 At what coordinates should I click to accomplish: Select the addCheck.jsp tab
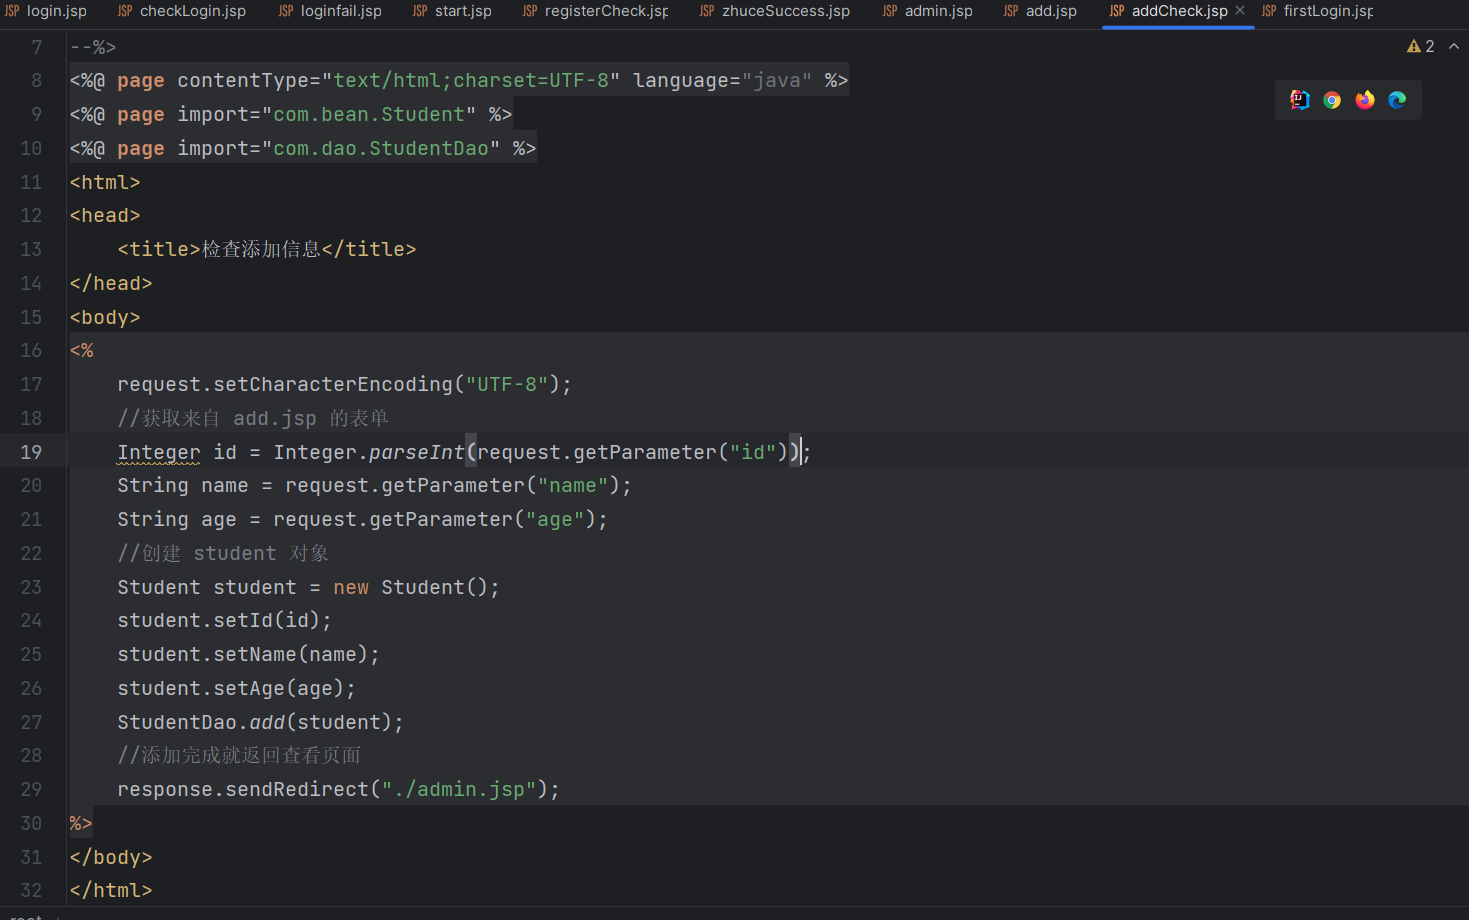coord(1179,11)
